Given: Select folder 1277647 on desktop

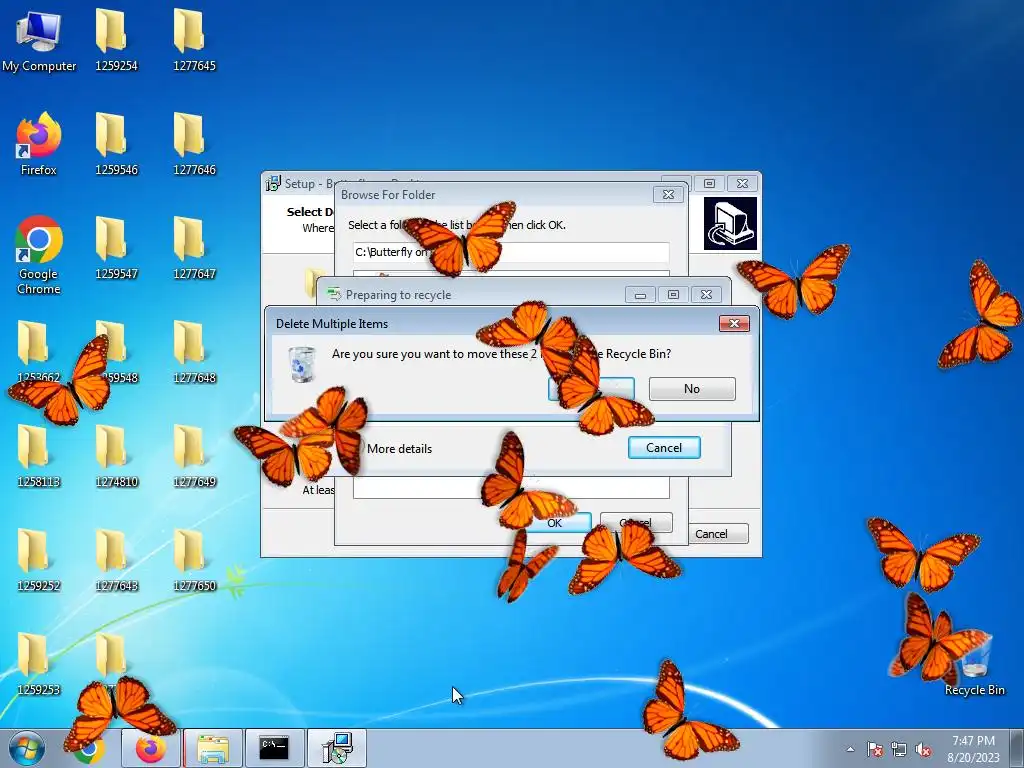Looking at the screenshot, I should [194, 248].
